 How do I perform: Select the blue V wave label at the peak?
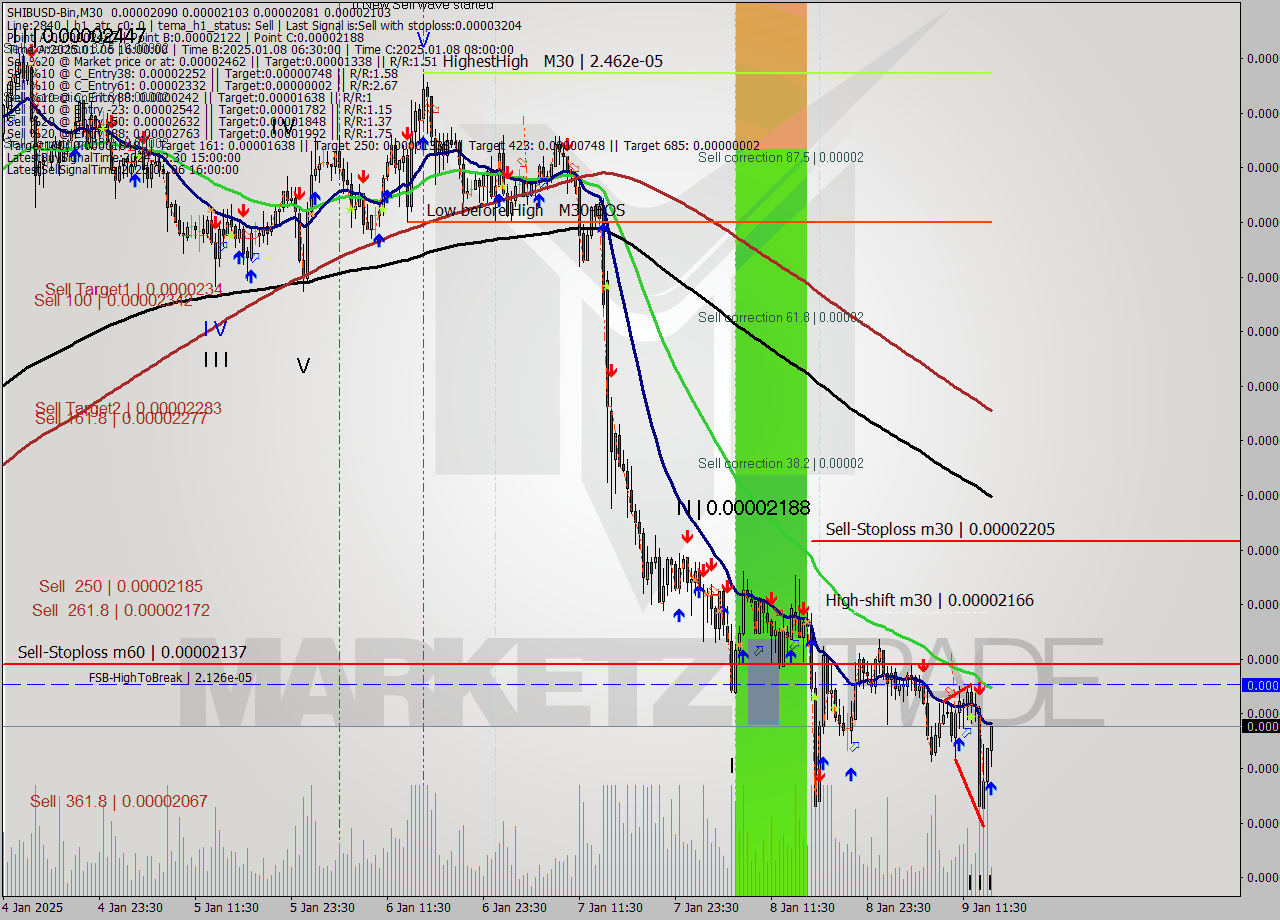(x=424, y=41)
